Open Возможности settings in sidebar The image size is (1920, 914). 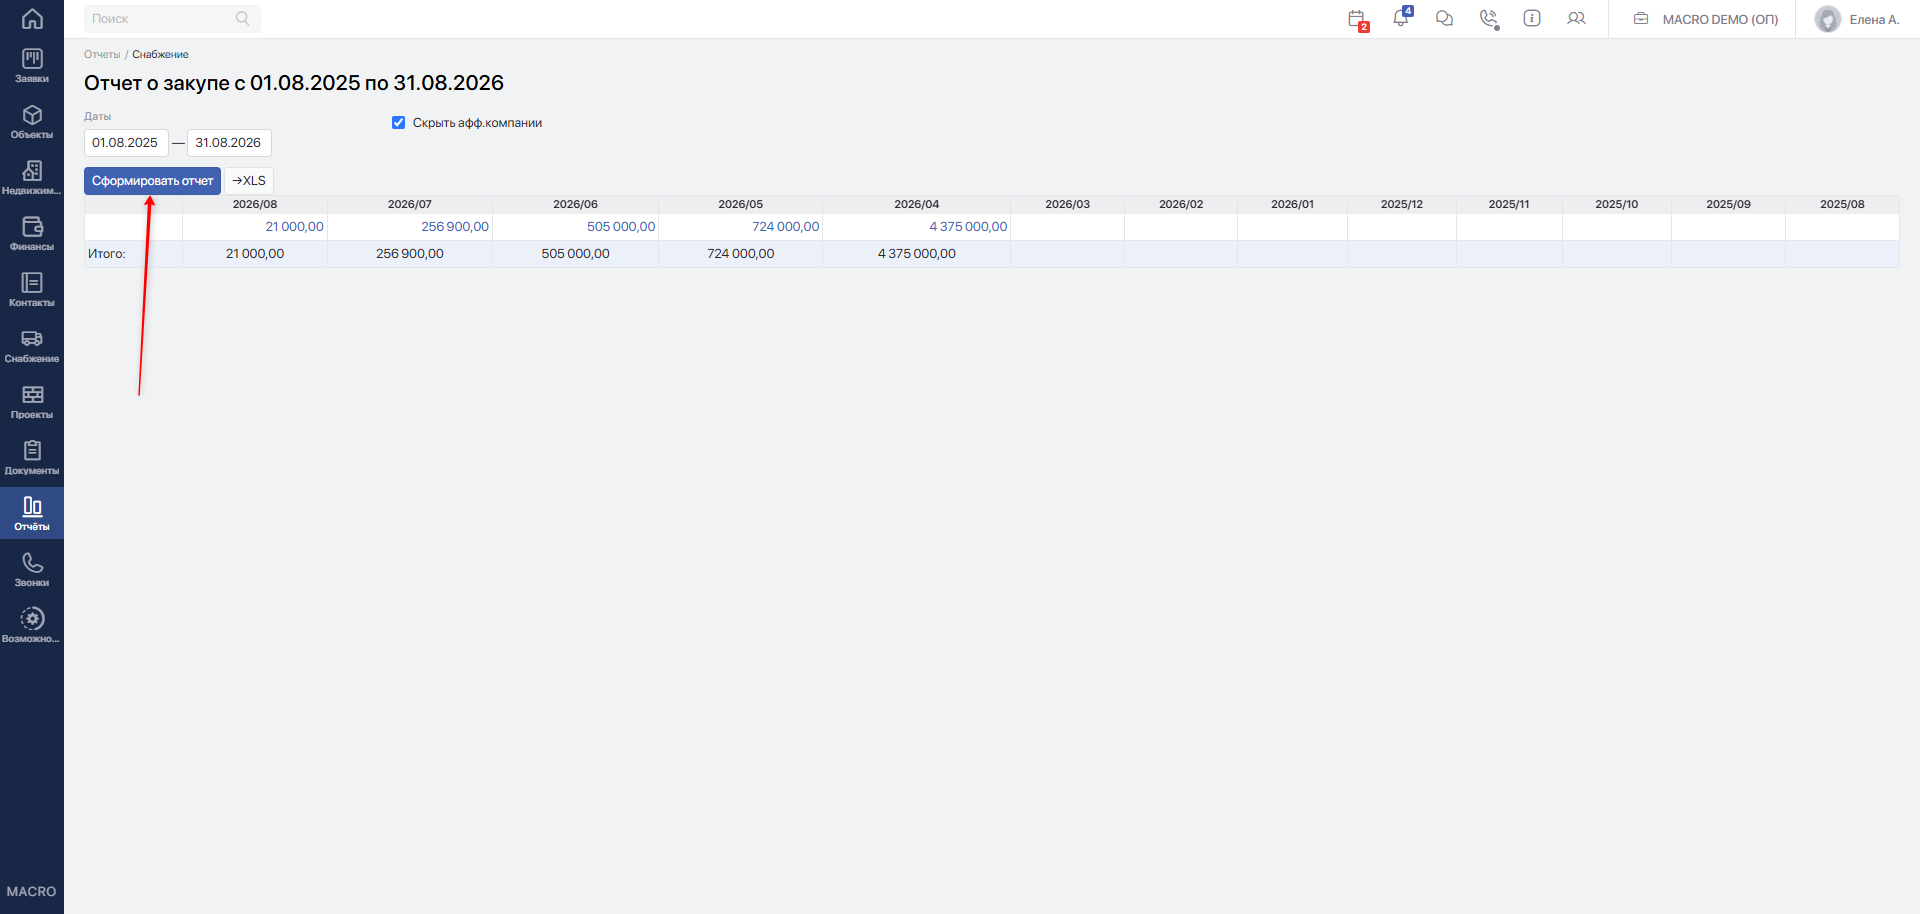[32, 626]
